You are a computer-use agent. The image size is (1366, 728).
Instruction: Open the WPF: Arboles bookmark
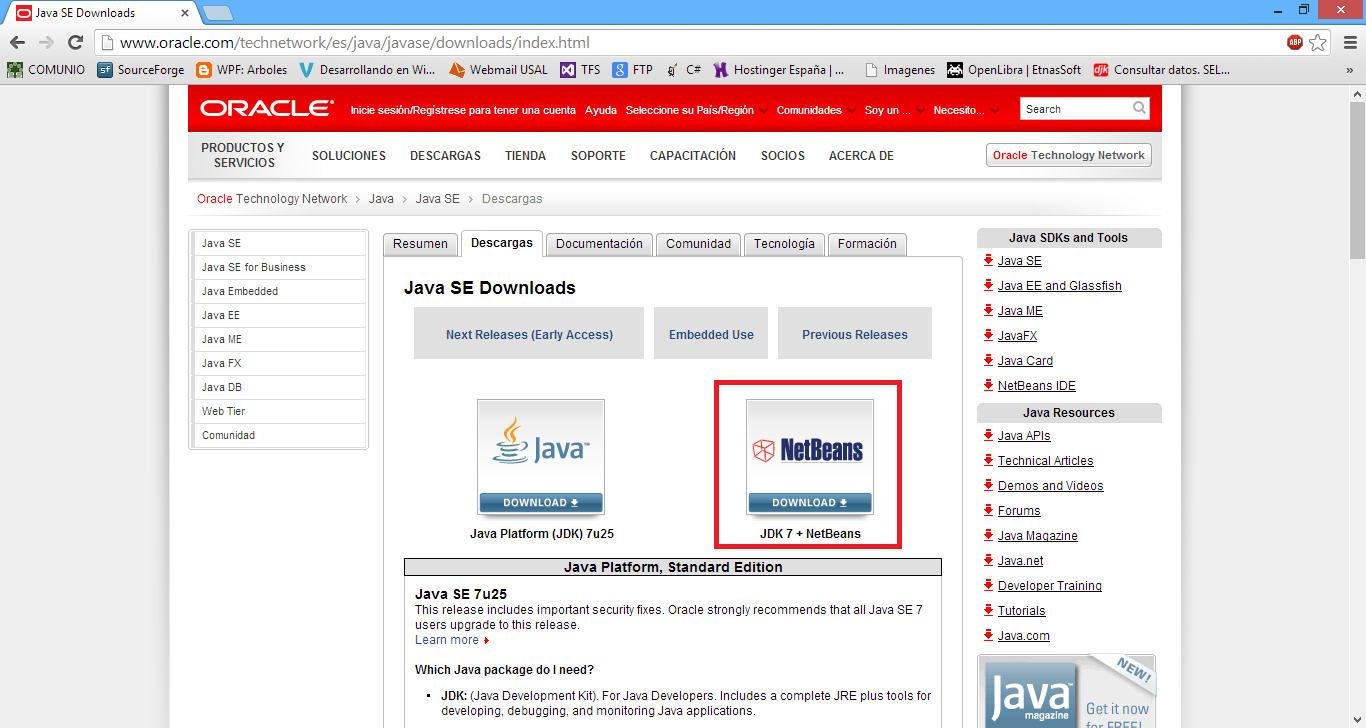coord(242,70)
